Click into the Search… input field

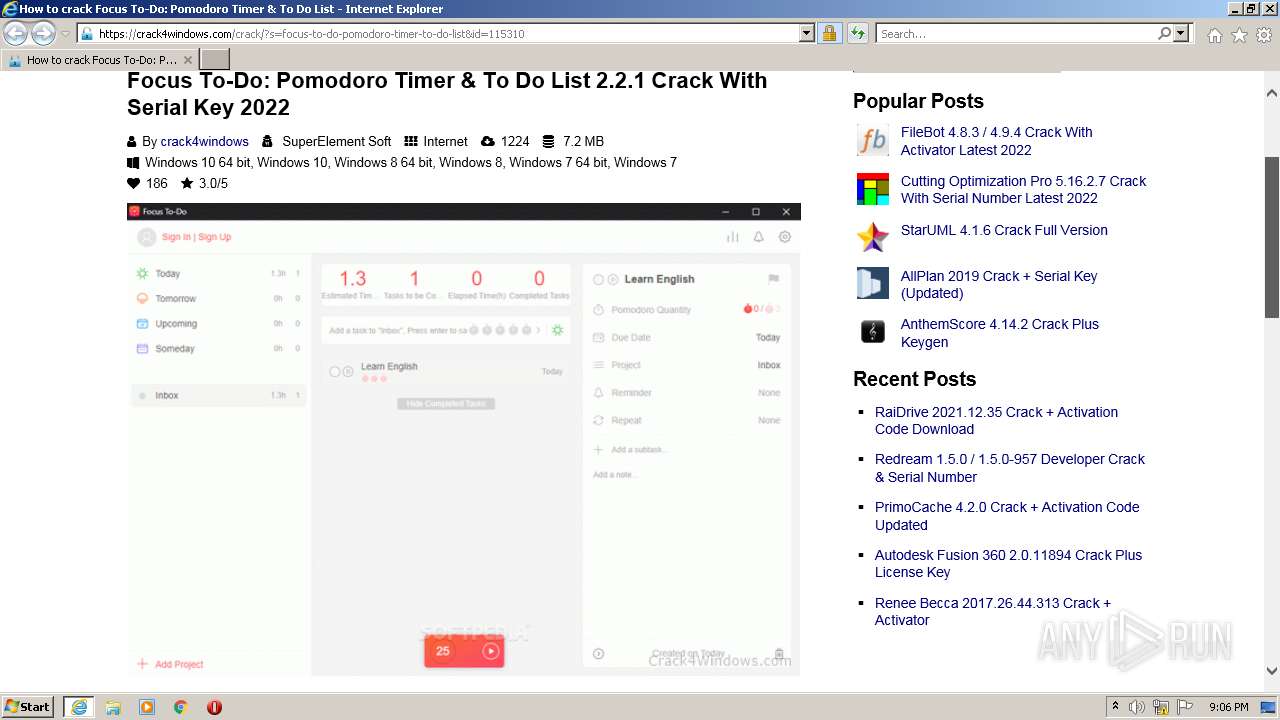click(1016, 33)
